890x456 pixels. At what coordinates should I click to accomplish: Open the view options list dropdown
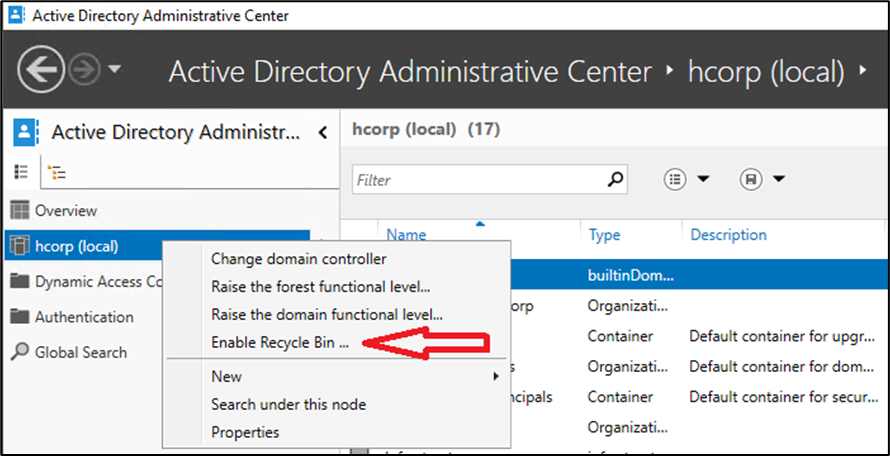tap(687, 180)
